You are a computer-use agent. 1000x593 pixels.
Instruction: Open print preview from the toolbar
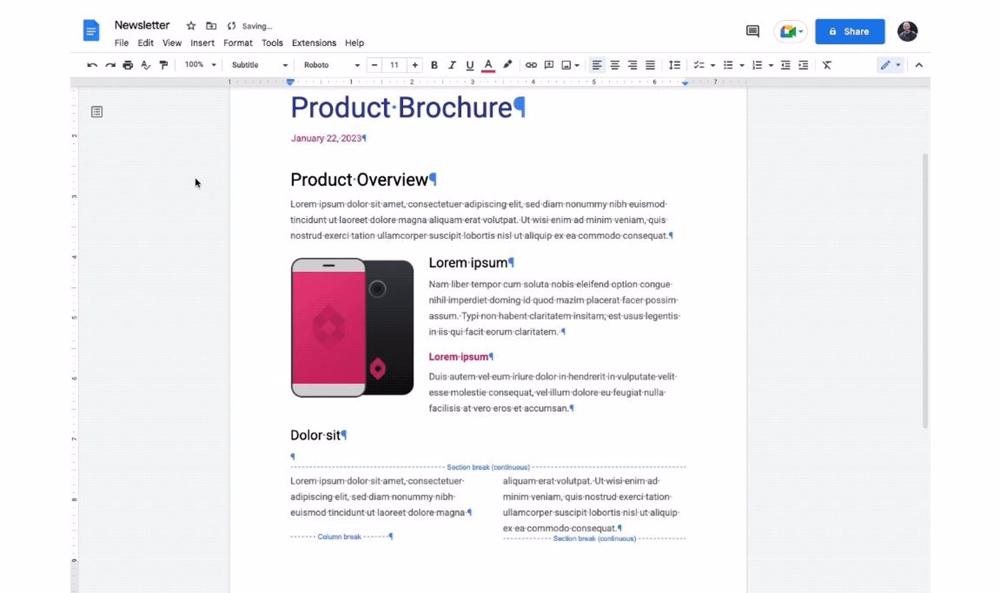pos(128,64)
